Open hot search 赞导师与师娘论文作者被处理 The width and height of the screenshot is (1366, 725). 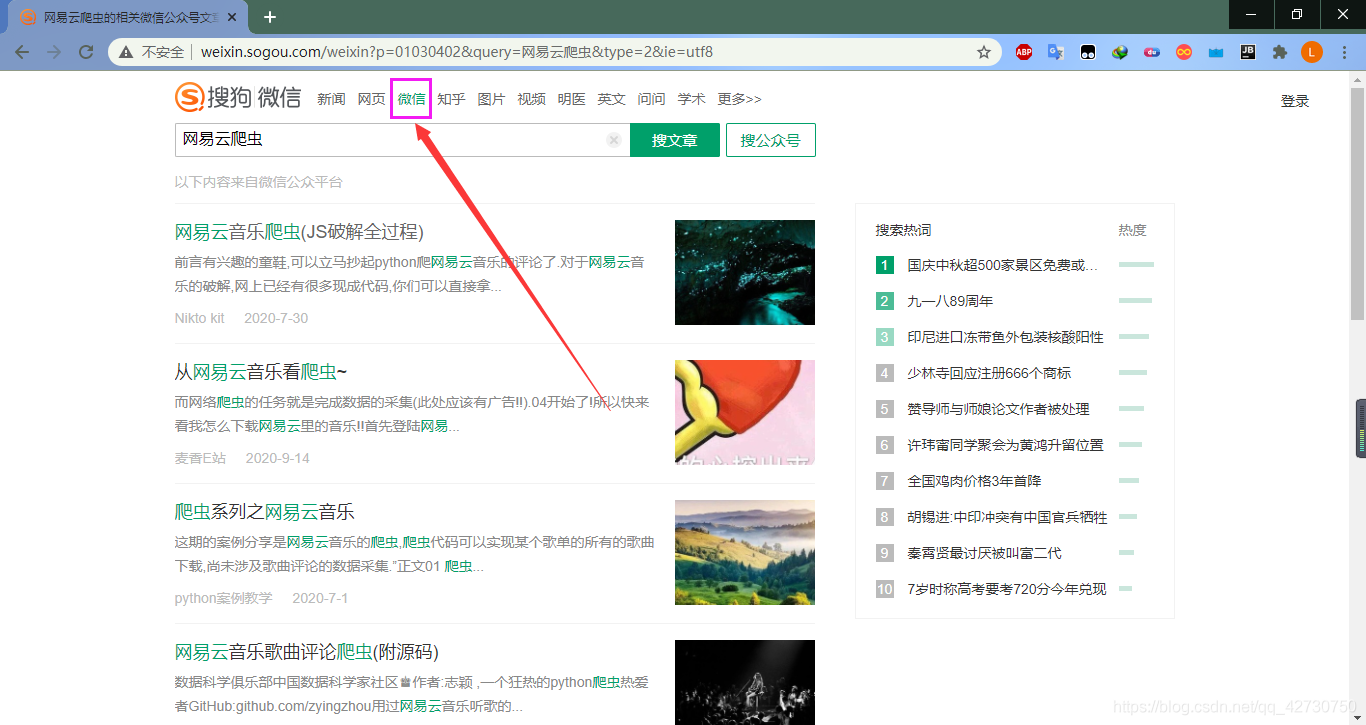[998, 409]
